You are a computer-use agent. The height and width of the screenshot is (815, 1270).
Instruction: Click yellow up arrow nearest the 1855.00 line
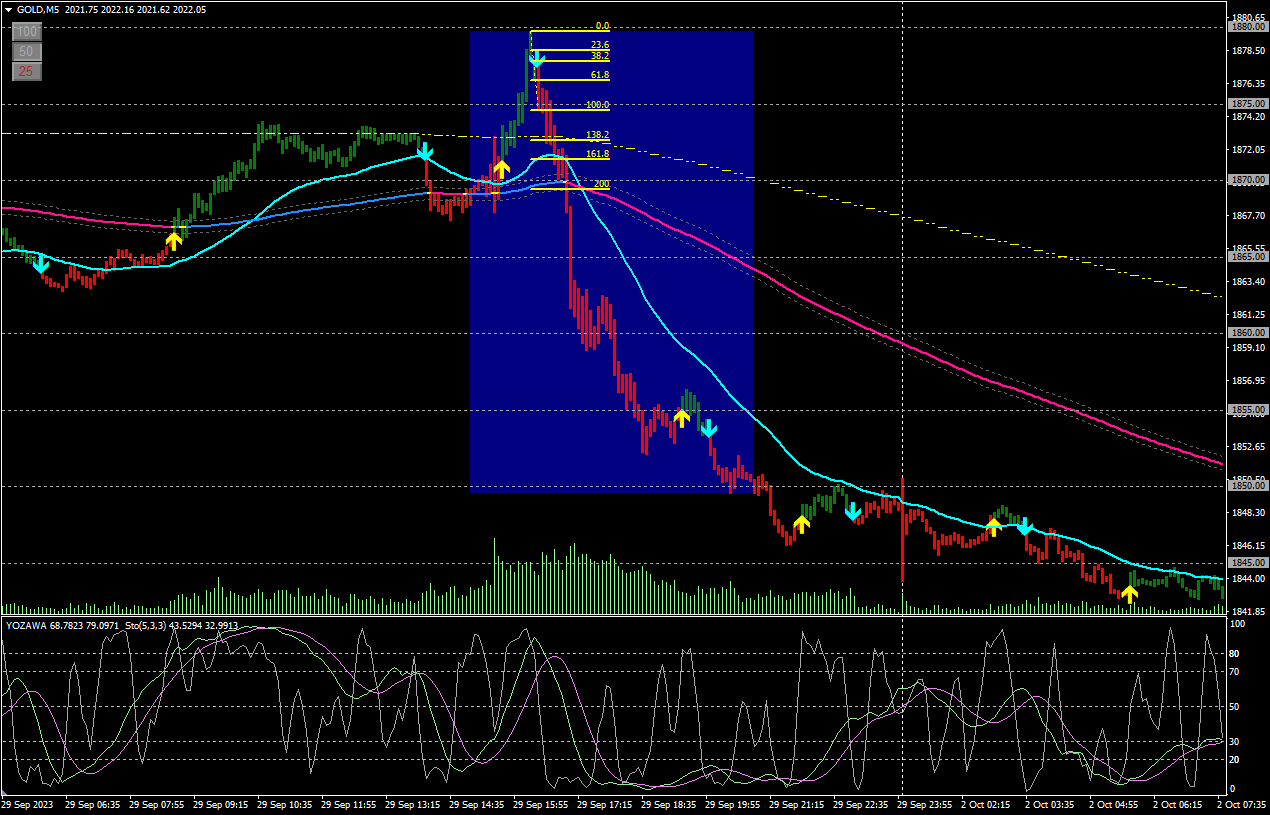click(682, 417)
